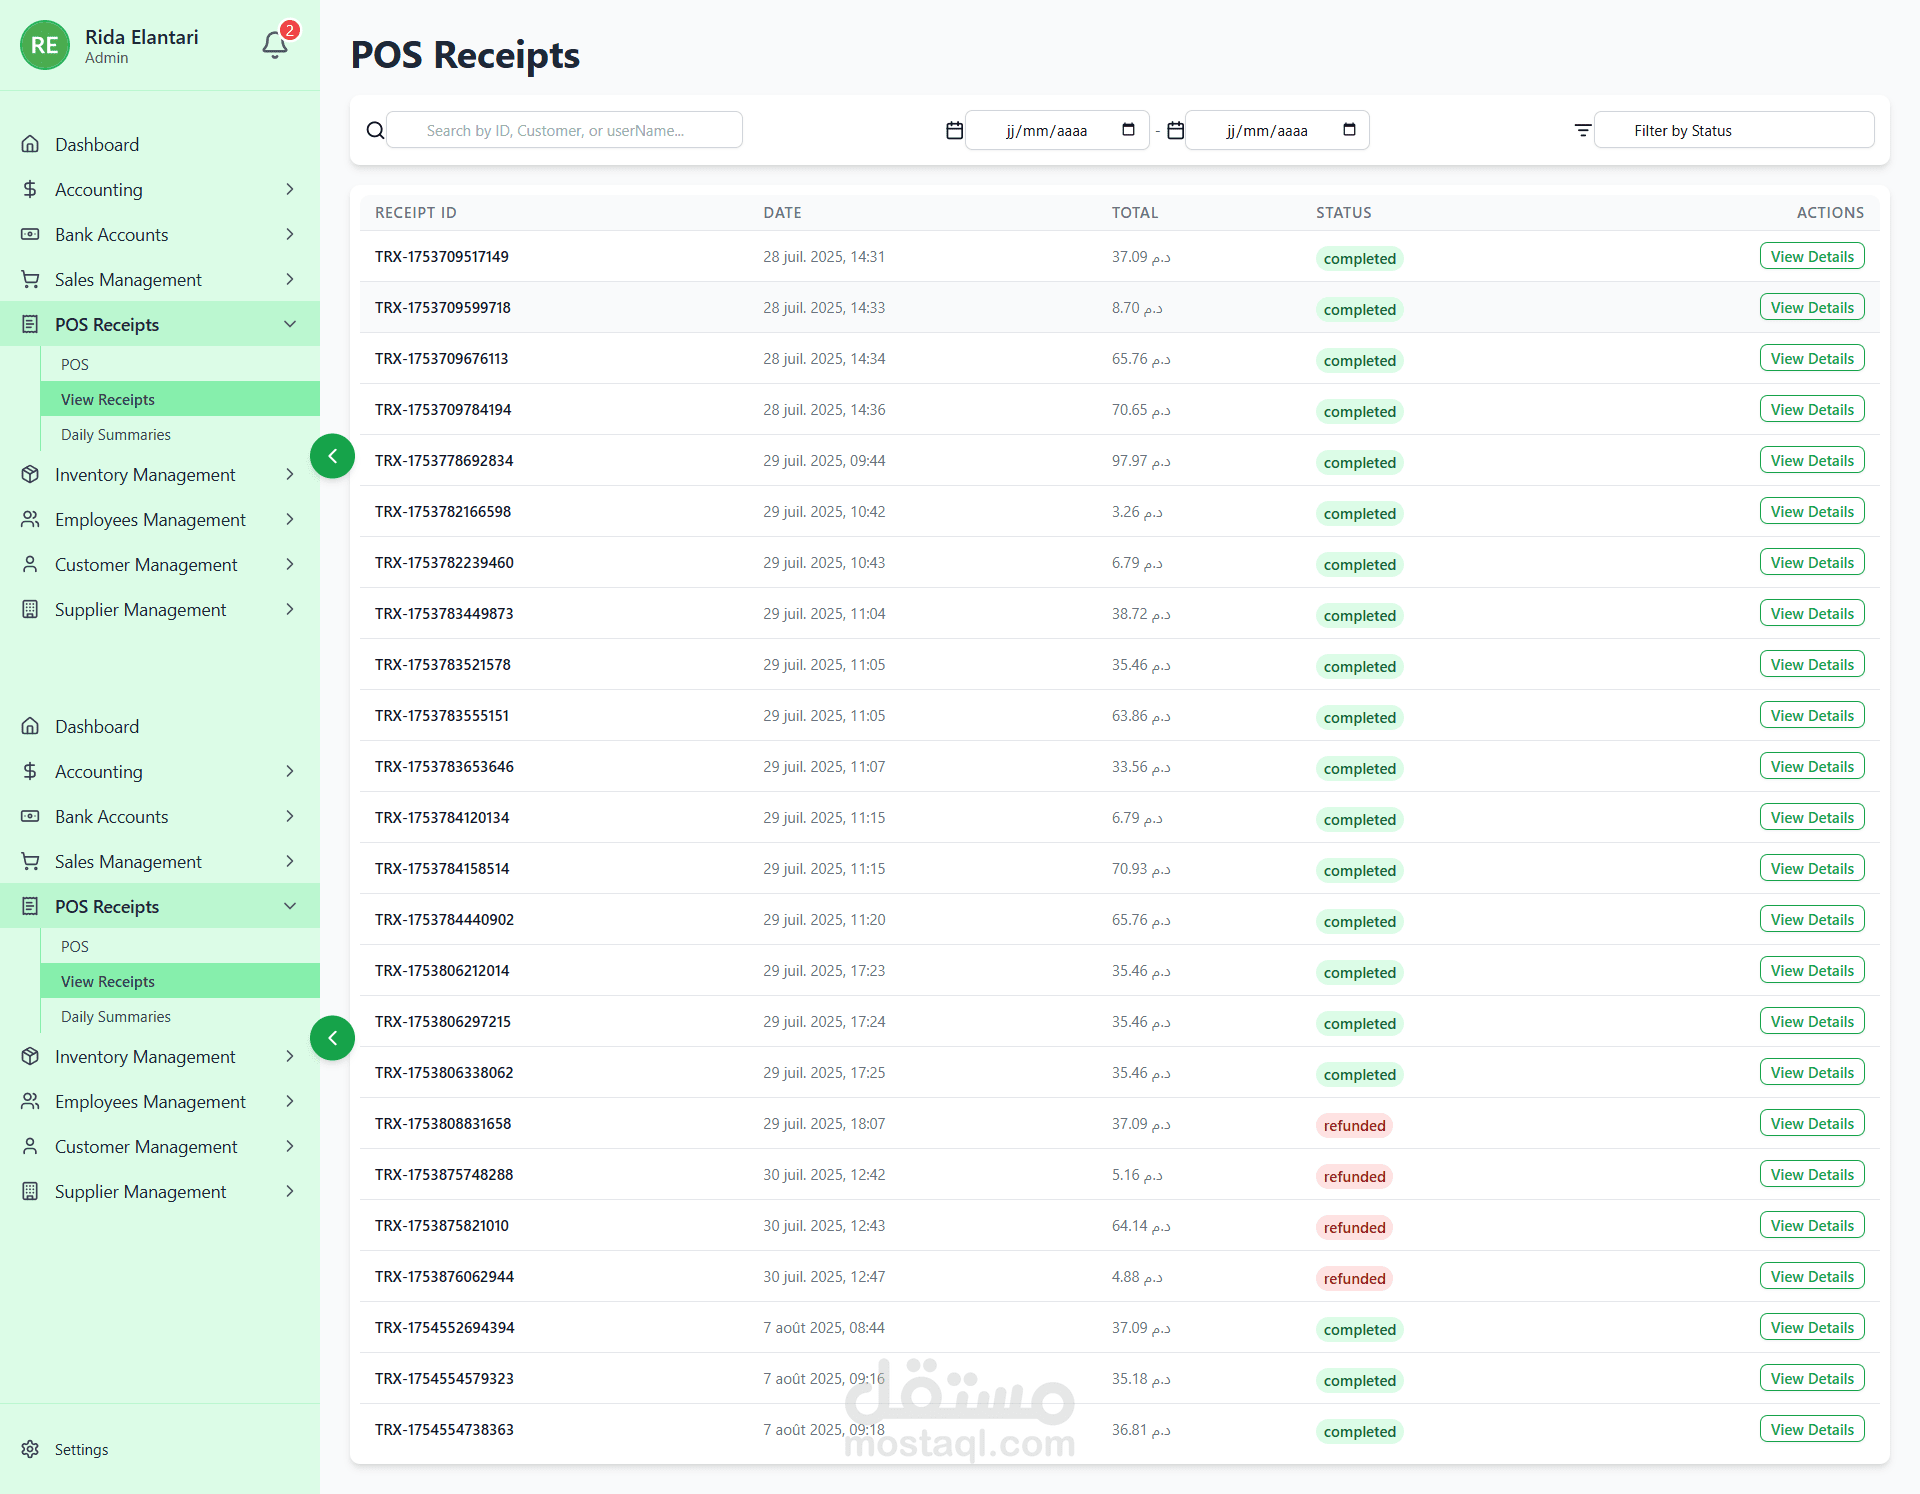Click the Settings gear icon
Screen dimensions: 1920x1494
[30, 1449]
